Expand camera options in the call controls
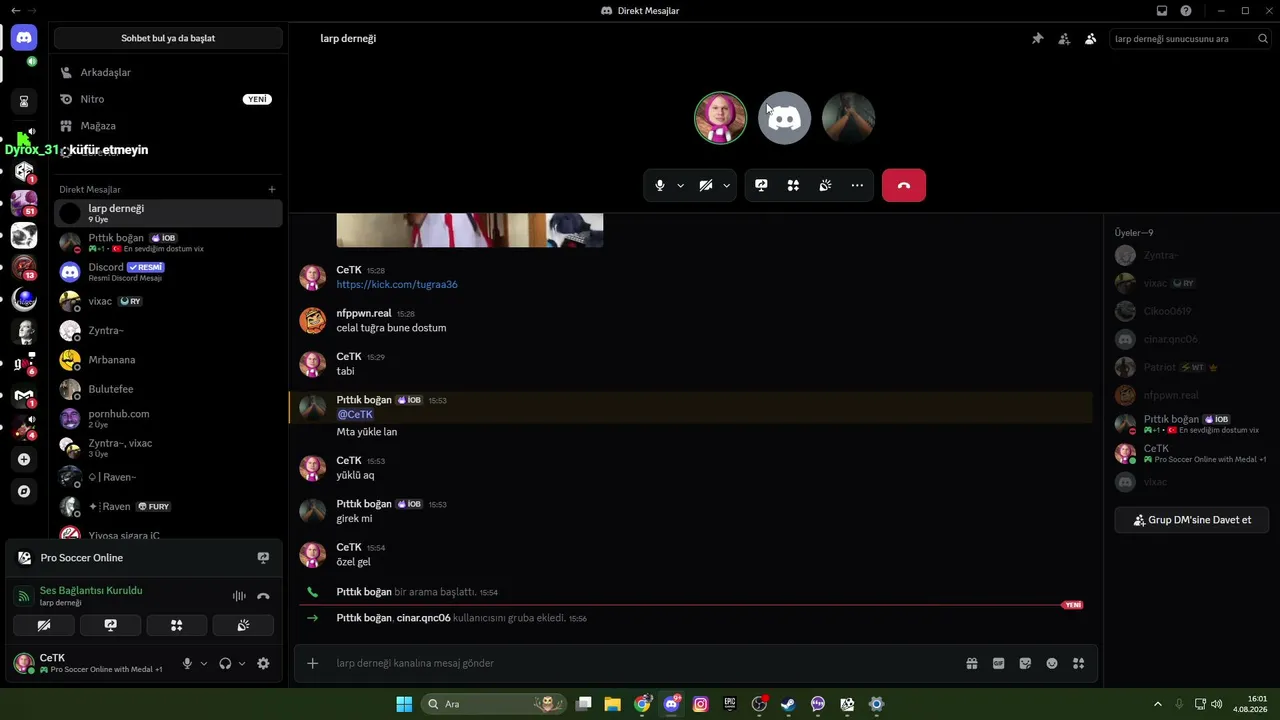Image resolution: width=1280 pixels, height=720 pixels. (727, 185)
